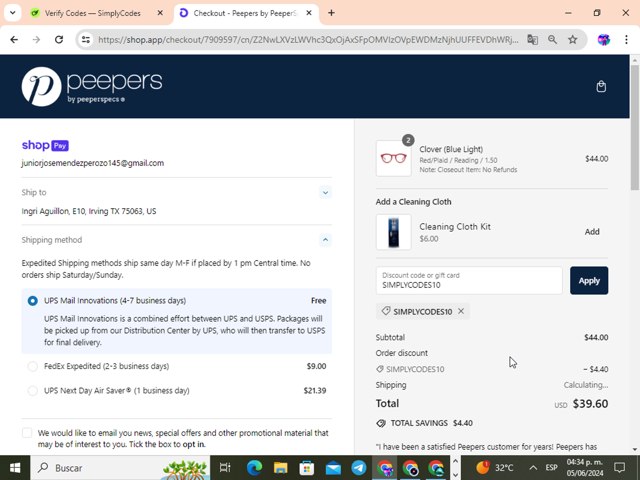Show hidden system tray icons
This screenshot has height=480, width=640.
pos(533,468)
